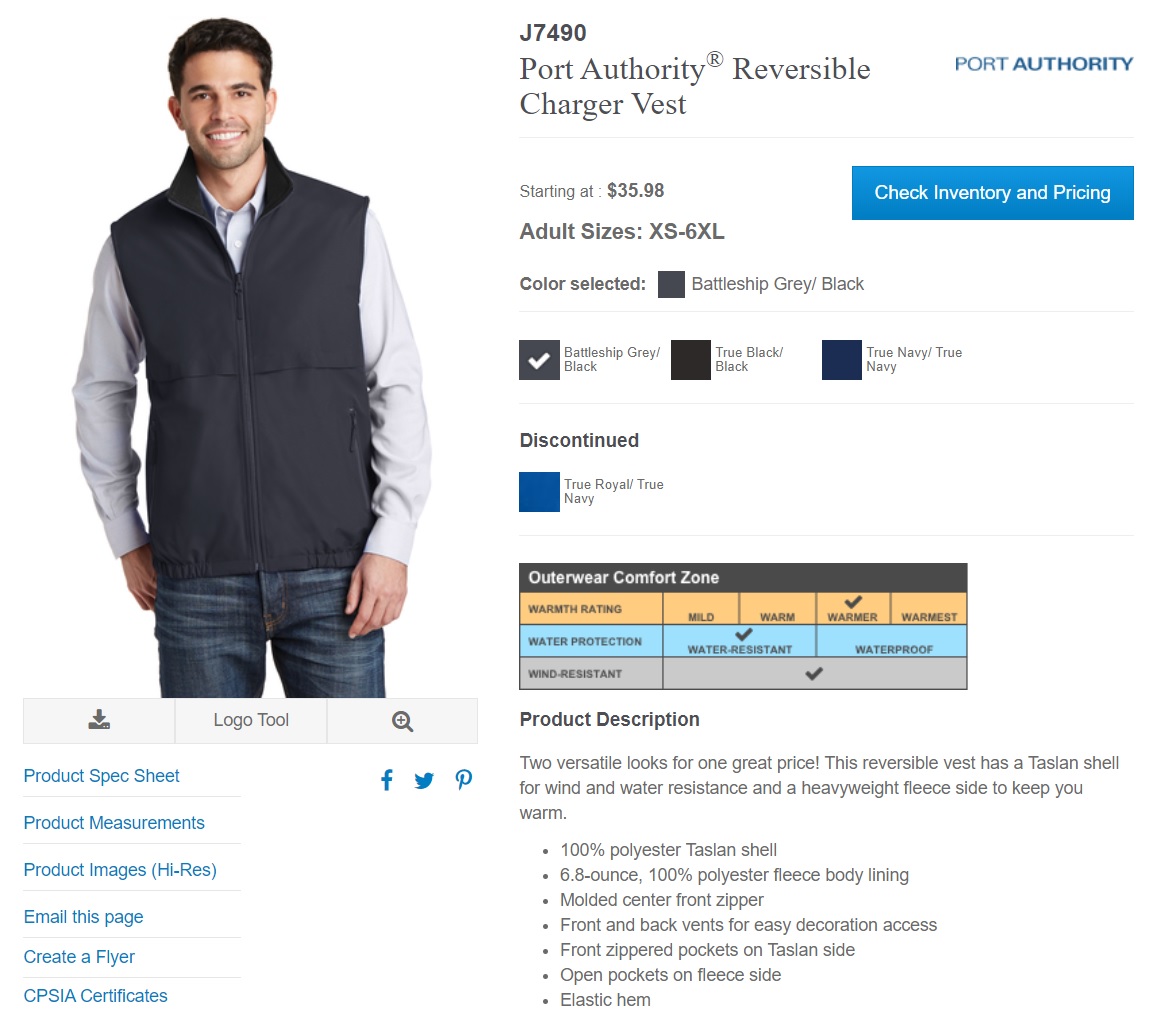Open the Product Spec Sheet link
1150x1030 pixels.
pyautogui.click(x=101, y=776)
